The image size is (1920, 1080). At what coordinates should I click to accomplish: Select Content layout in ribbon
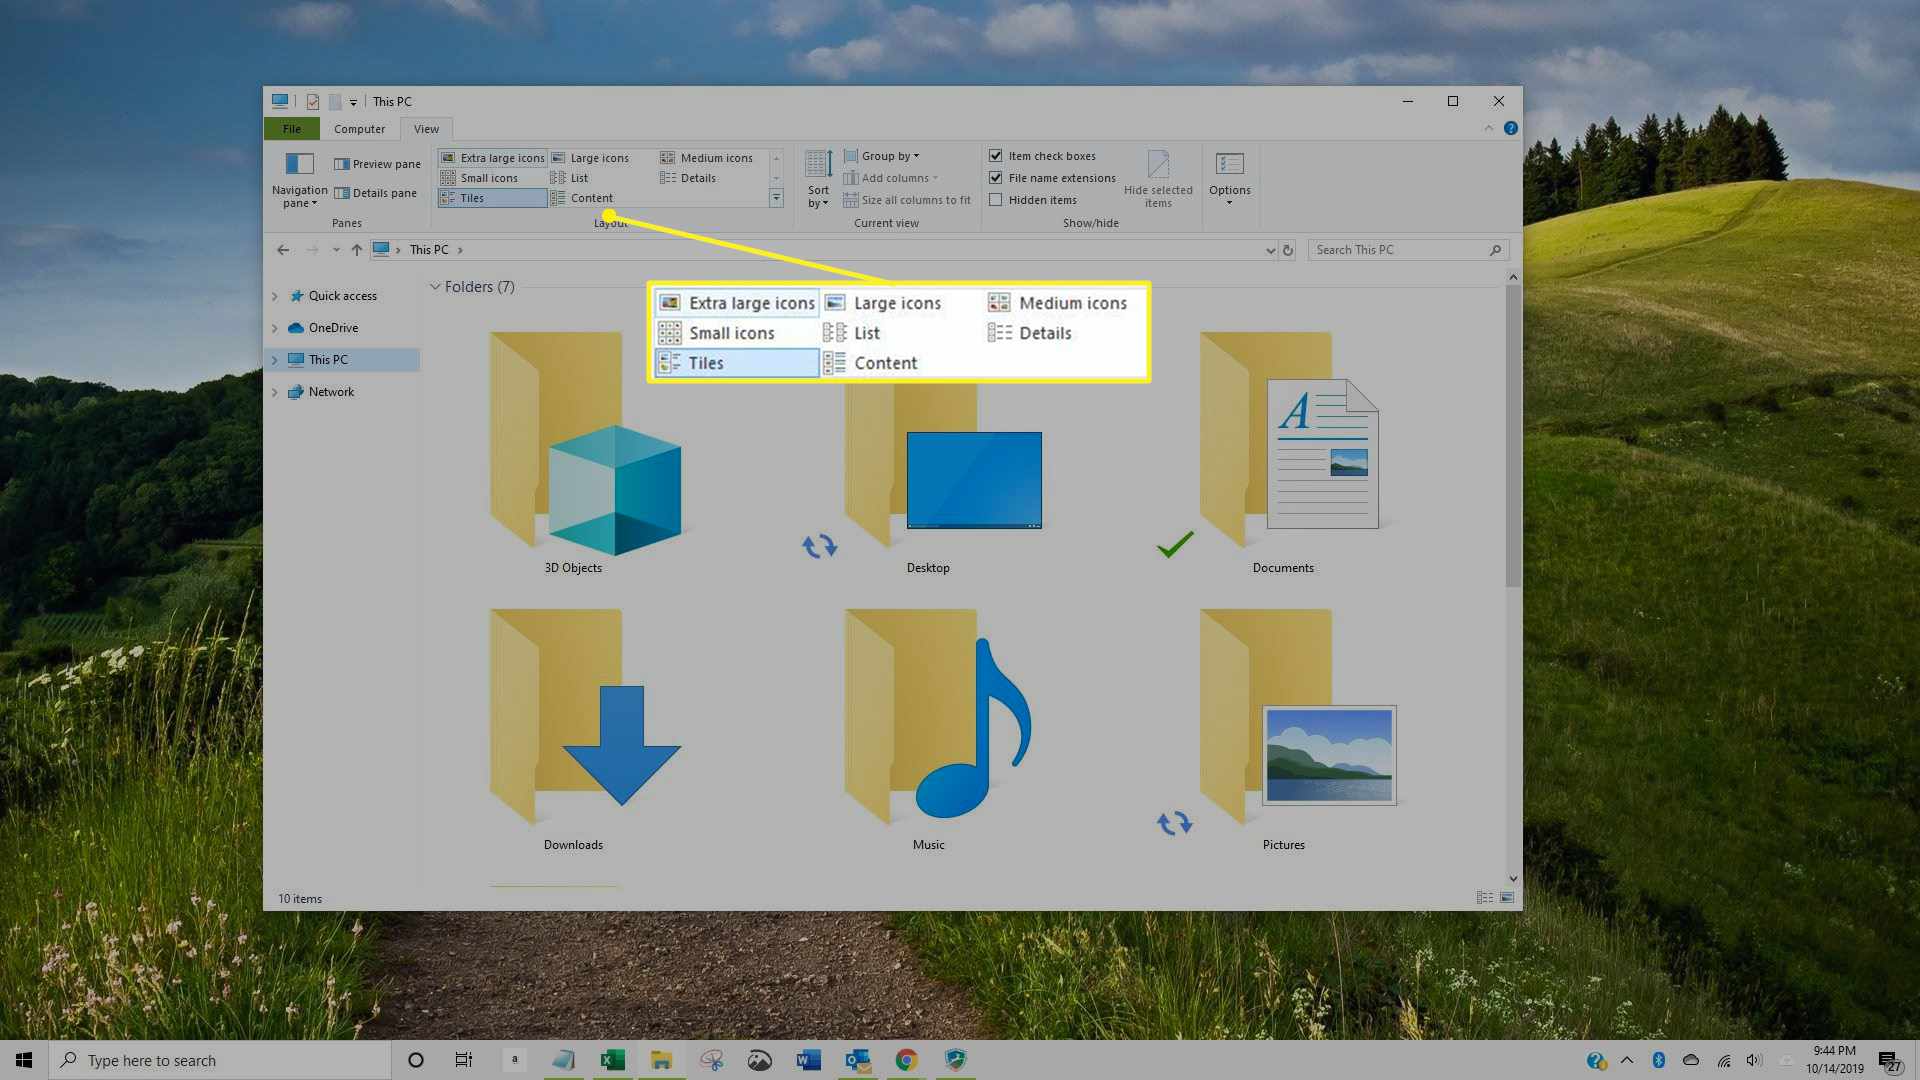tap(582, 198)
